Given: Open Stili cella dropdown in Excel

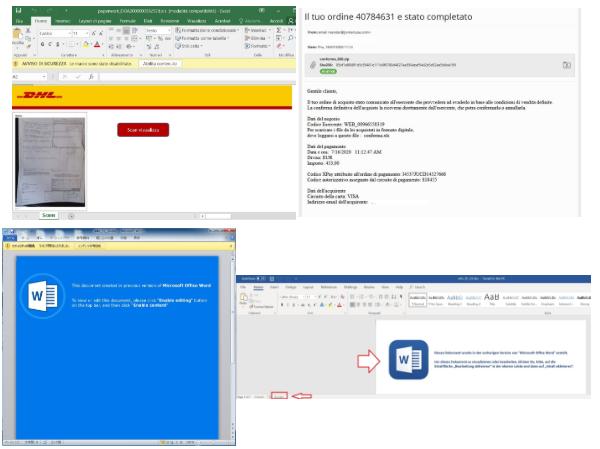Looking at the screenshot, I should (x=189, y=46).
